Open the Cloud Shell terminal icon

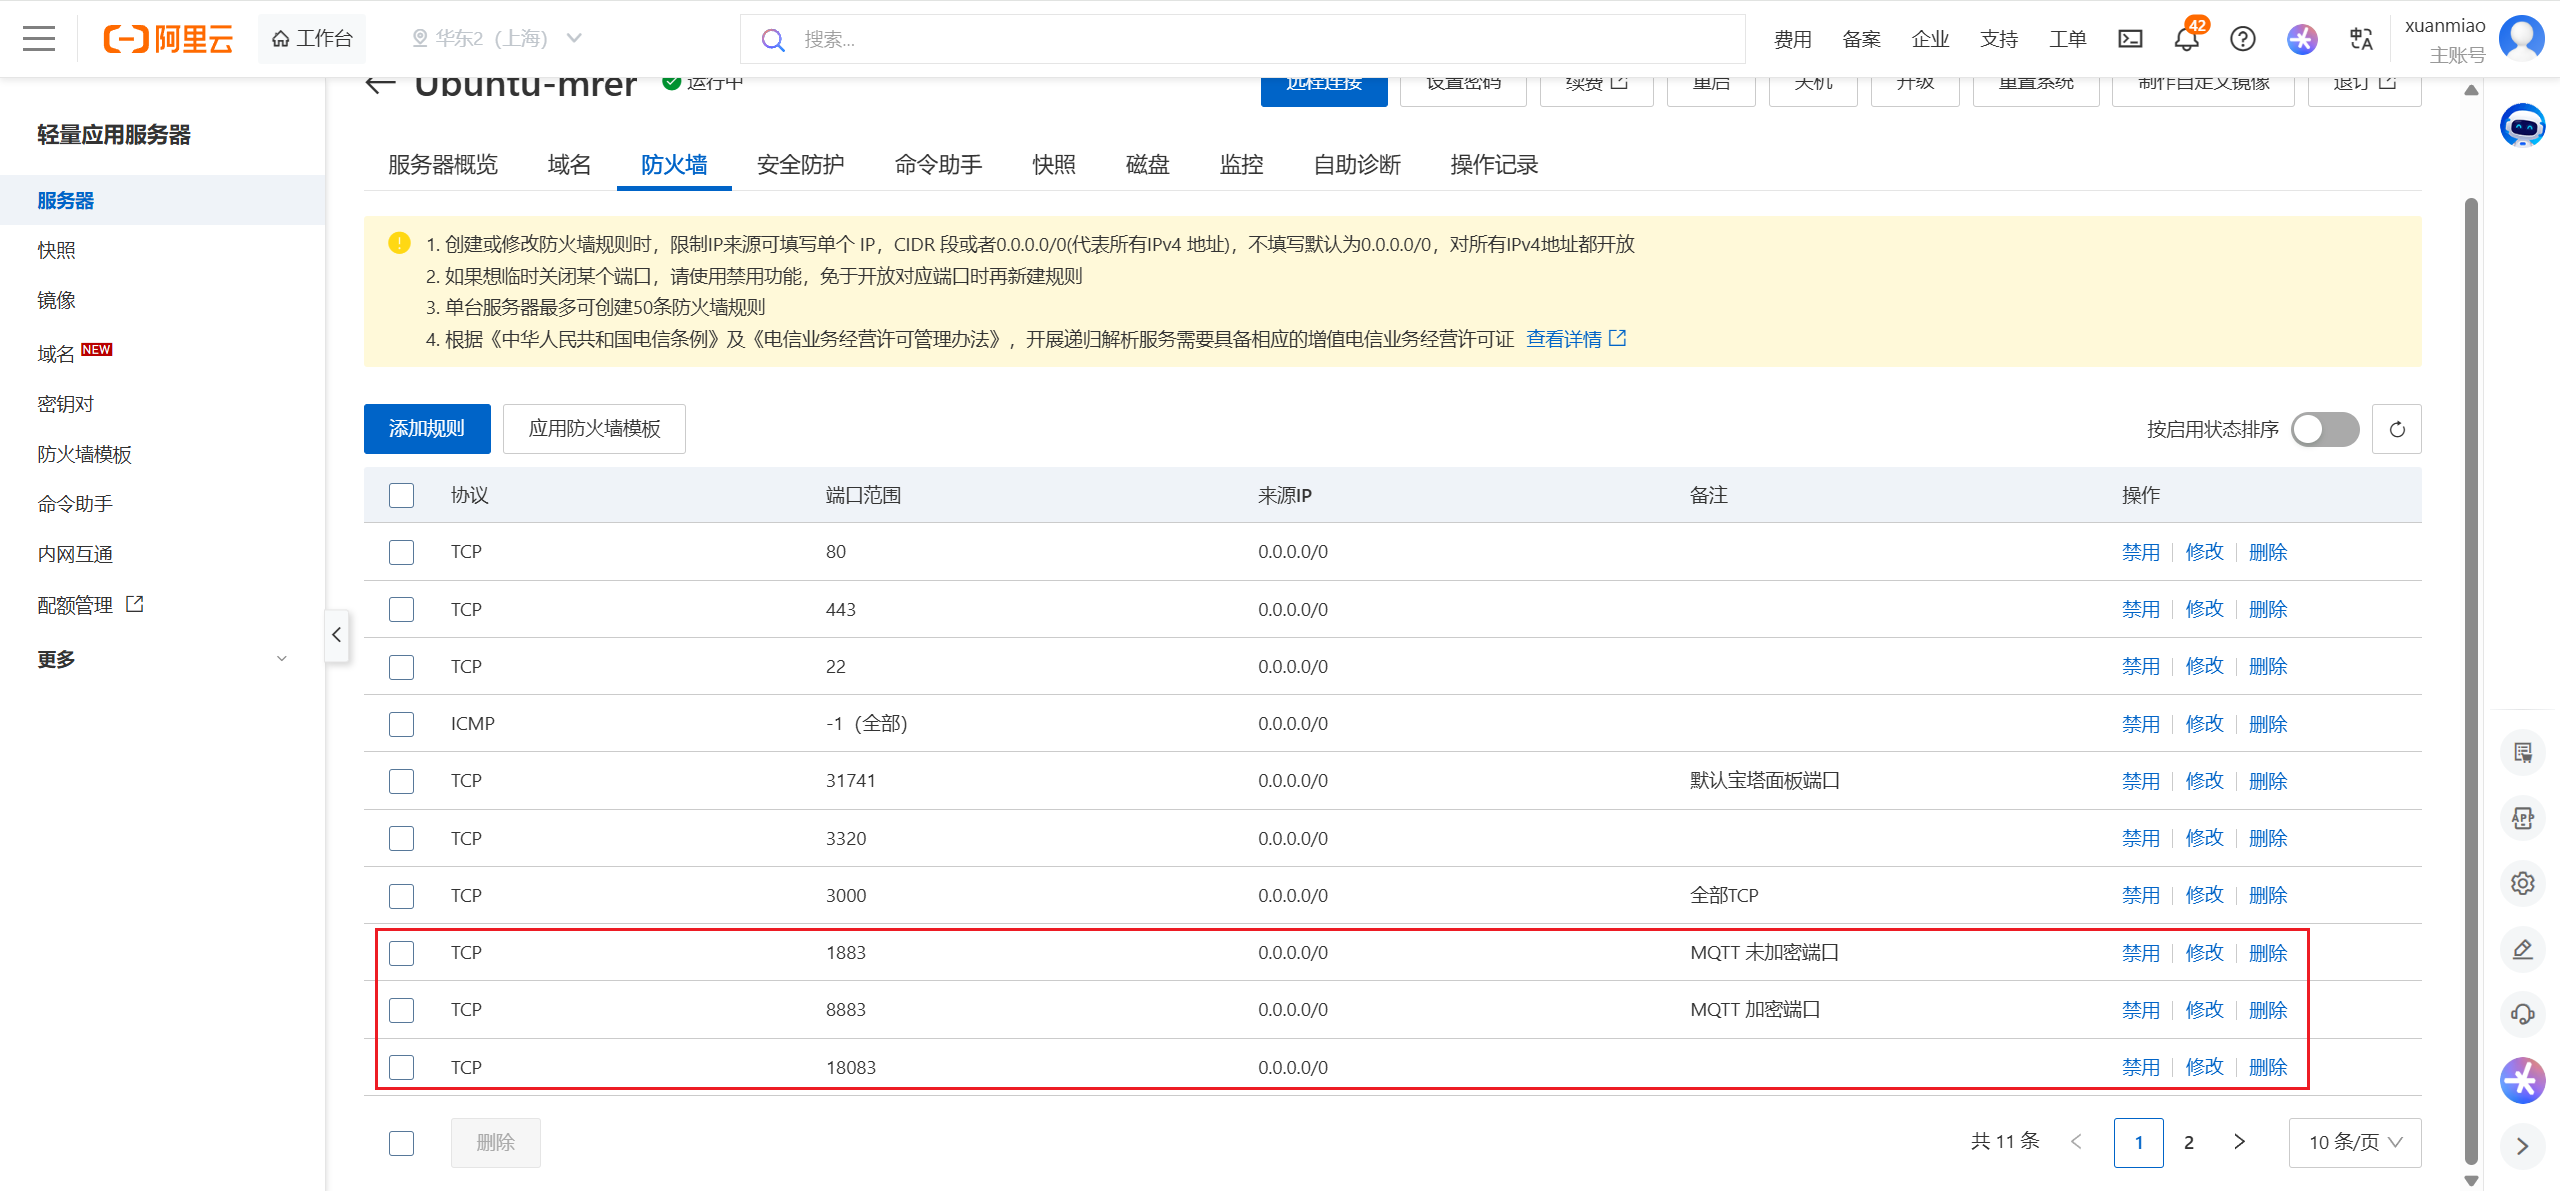tap(2130, 39)
